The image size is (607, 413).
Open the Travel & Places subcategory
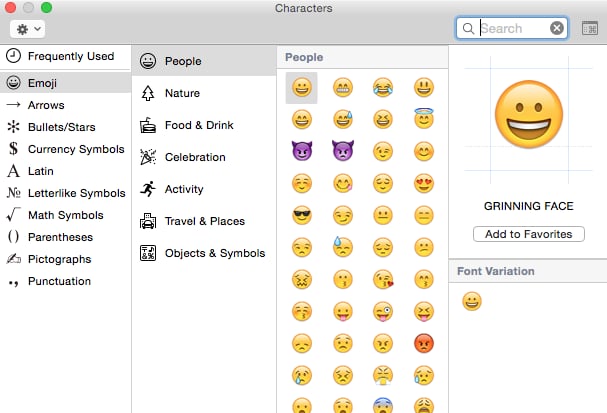[204, 221]
